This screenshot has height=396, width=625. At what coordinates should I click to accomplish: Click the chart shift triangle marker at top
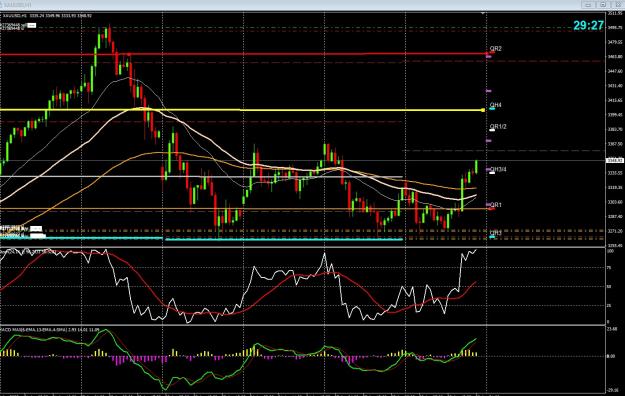[483, 14]
